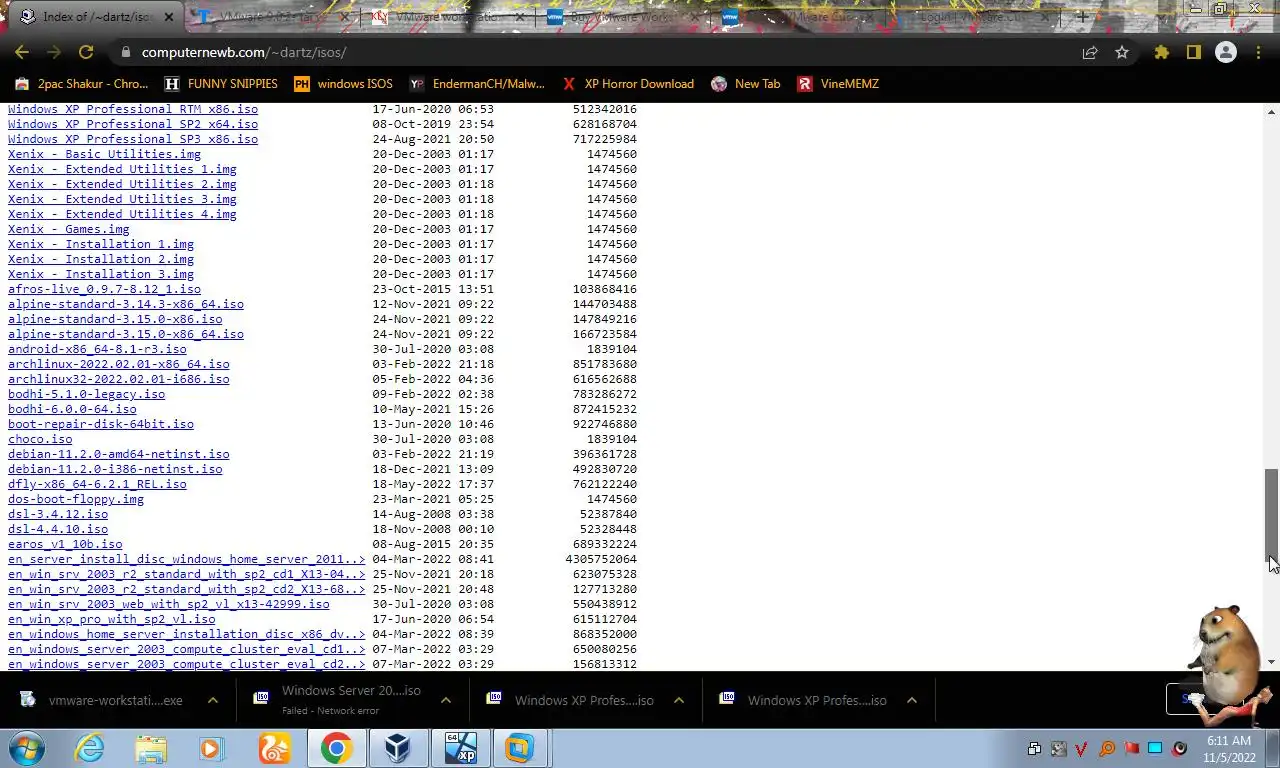Click the red flag tray icon
Viewport: 1280px width, 768px height.
[1131, 748]
